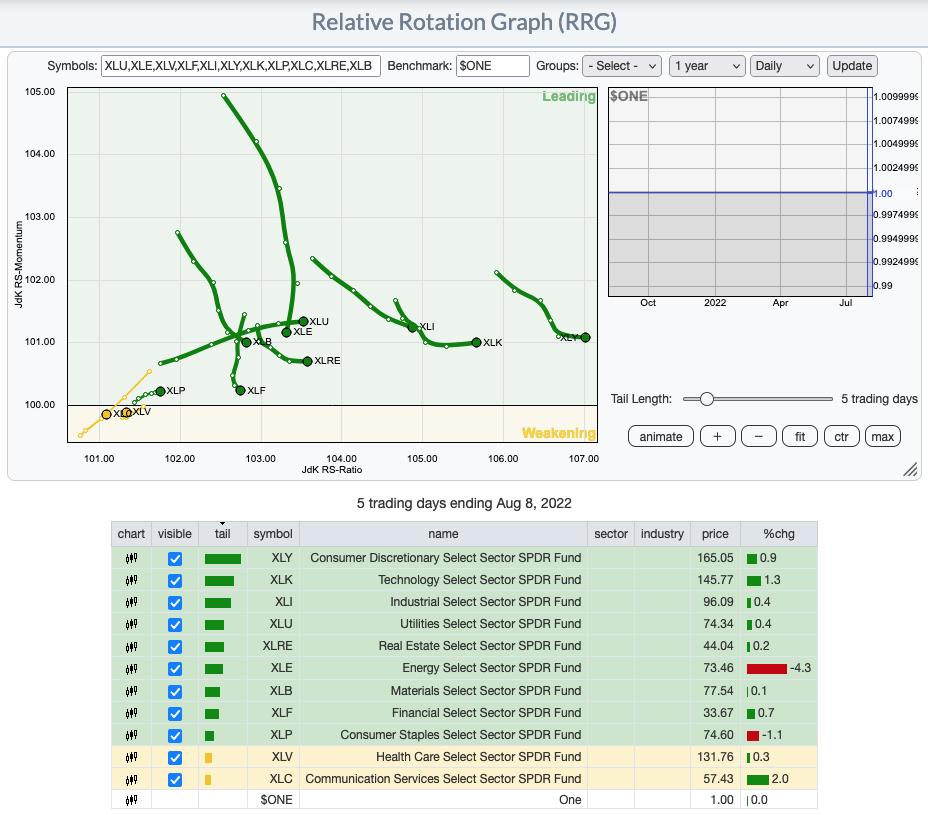Click the XLRE endpoint dot on graph
This screenshot has width=928, height=815.
pyautogui.click(x=307, y=361)
